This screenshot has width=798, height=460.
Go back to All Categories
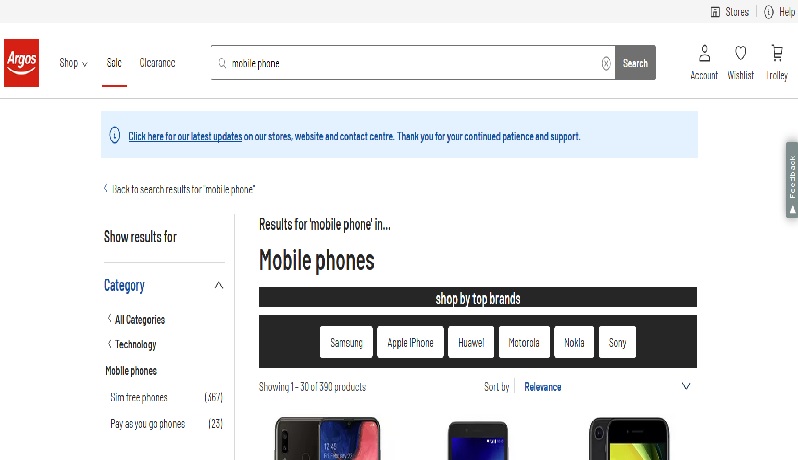point(136,320)
